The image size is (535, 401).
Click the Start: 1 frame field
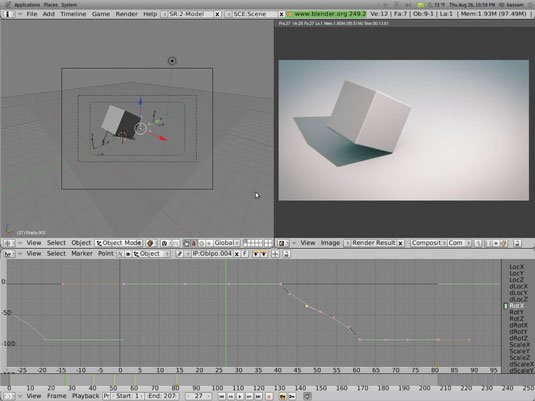pyautogui.click(x=128, y=396)
